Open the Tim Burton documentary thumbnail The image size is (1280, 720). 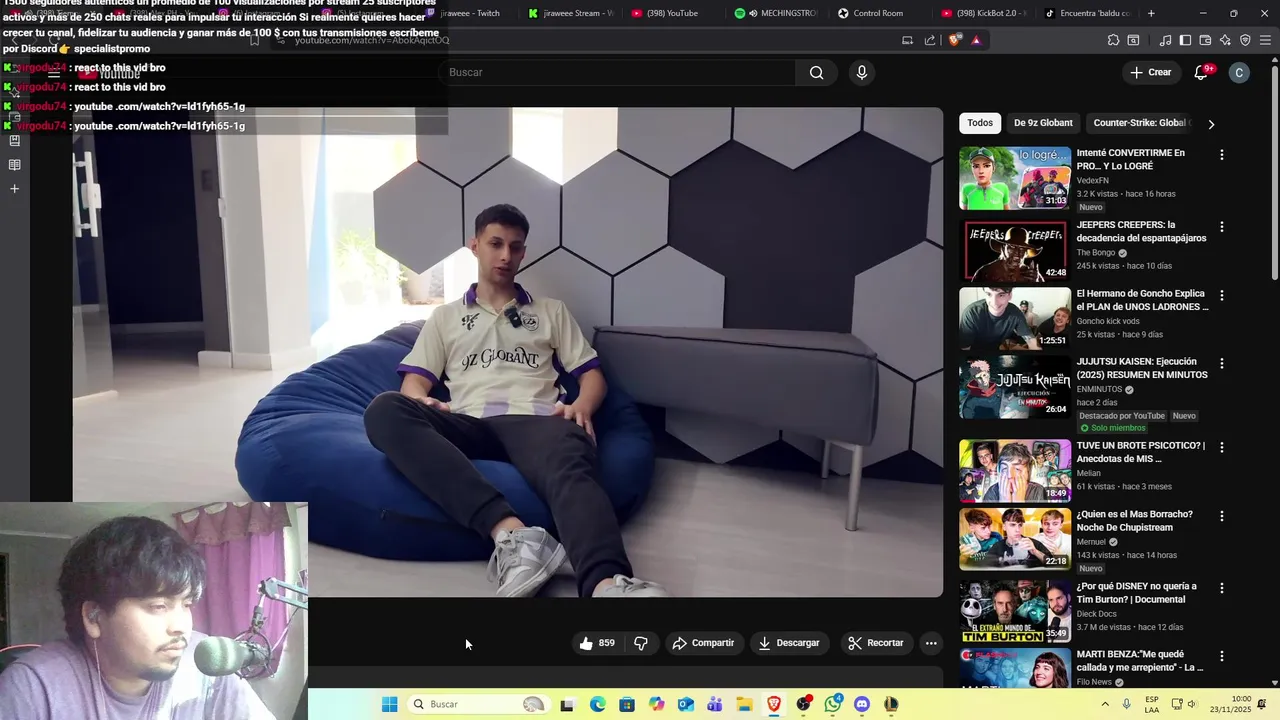(x=1015, y=611)
